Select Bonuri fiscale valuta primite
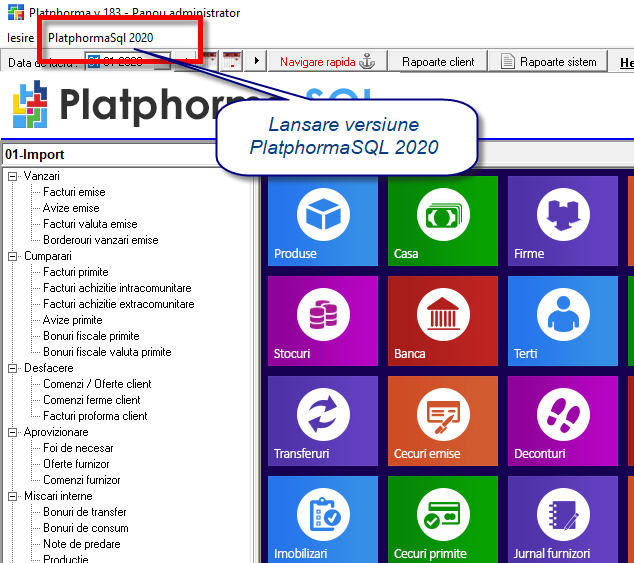The image size is (634, 563). (x=107, y=352)
